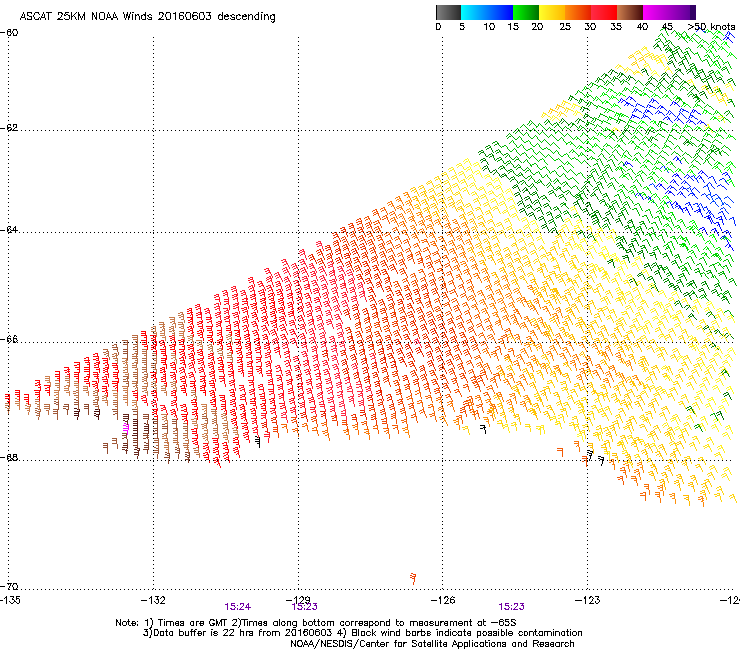Click the dark purple 45-50 knots legend swatch

coord(682,12)
